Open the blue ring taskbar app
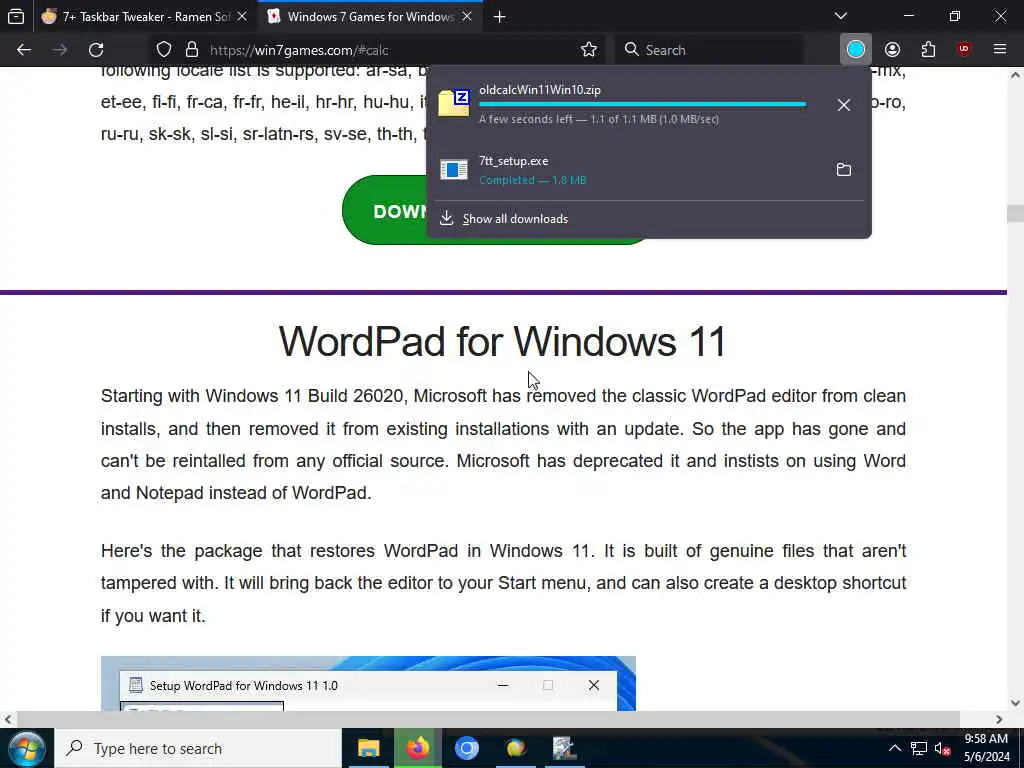The height and width of the screenshot is (768, 1024). coord(467,748)
